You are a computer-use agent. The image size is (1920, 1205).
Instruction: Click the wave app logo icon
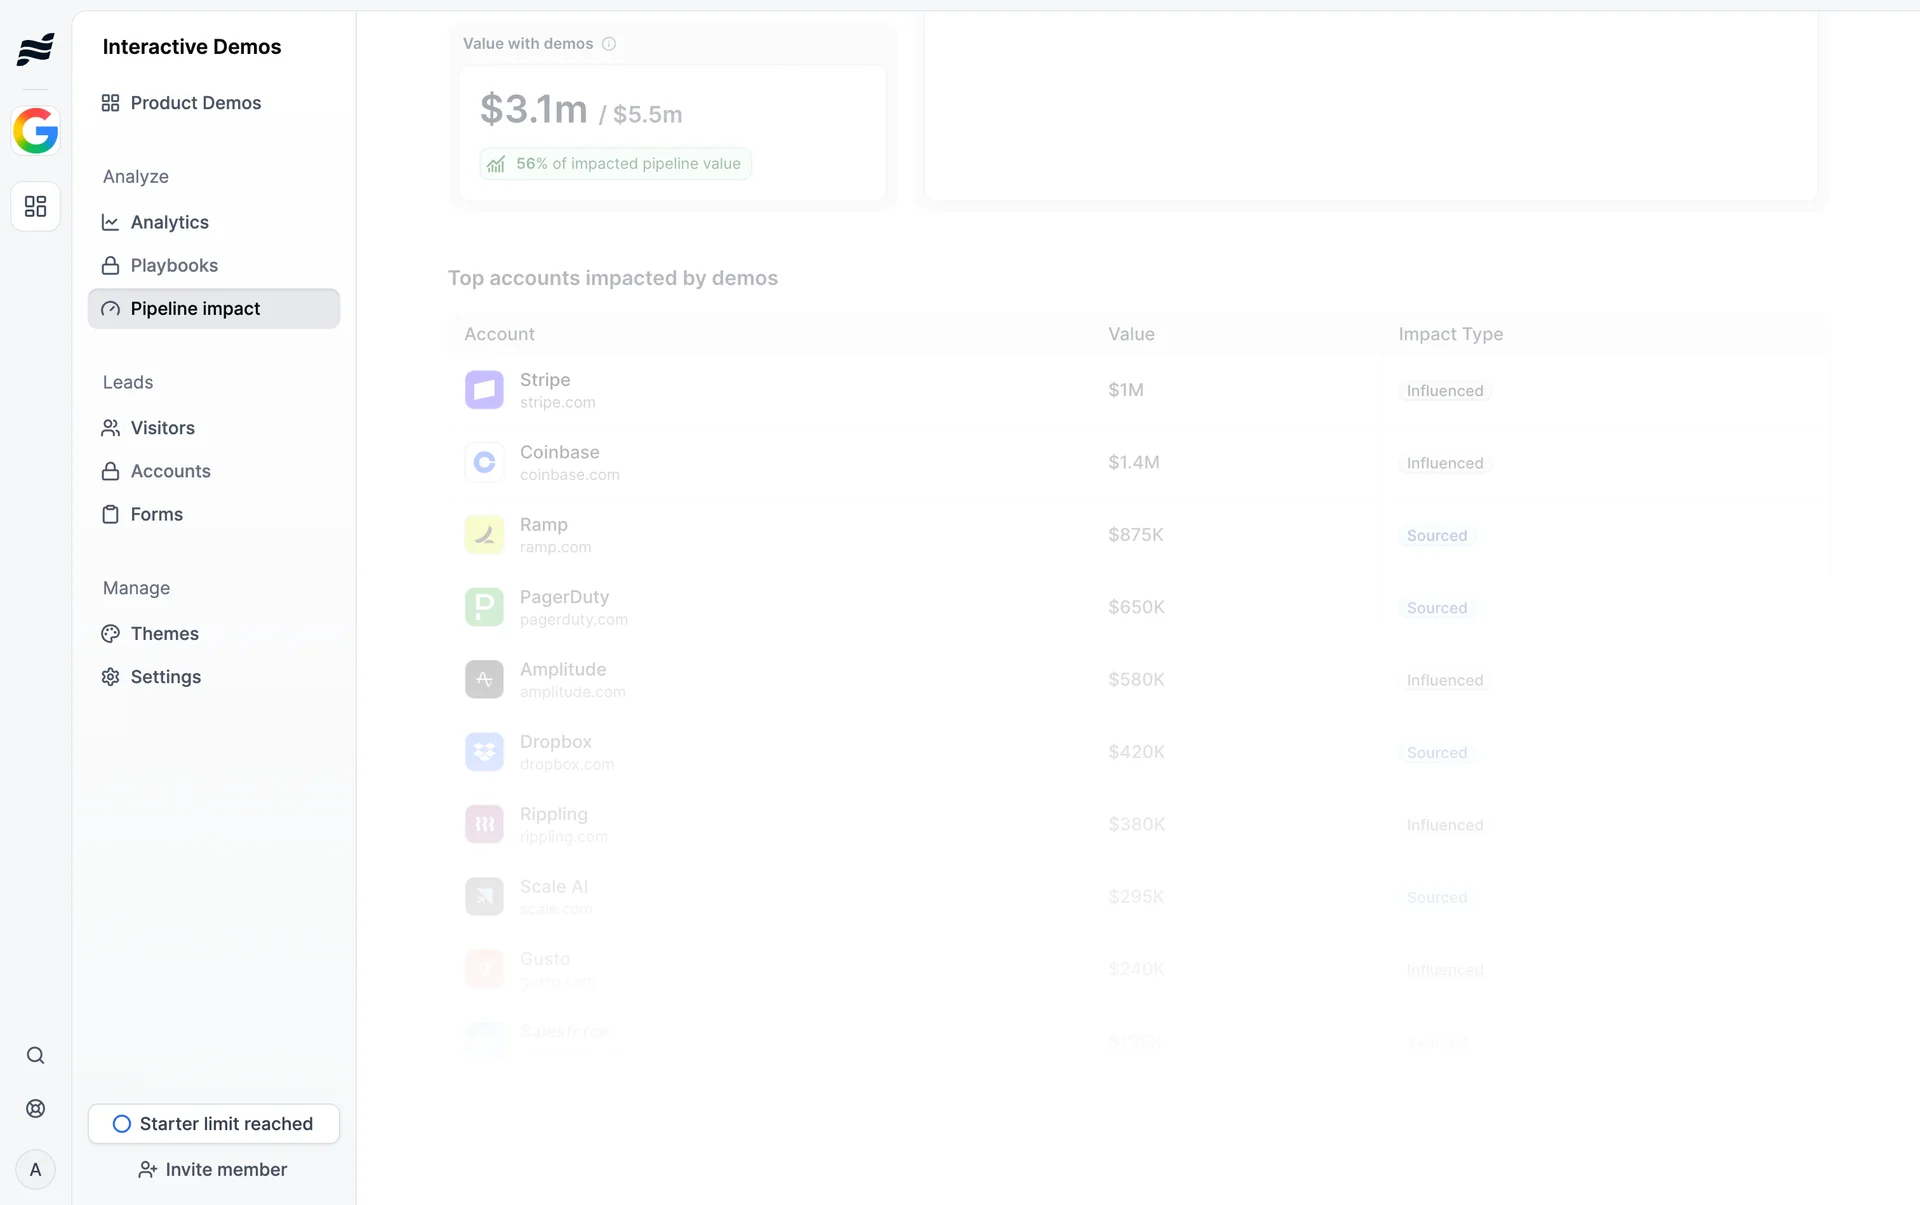(x=36, y=48)
